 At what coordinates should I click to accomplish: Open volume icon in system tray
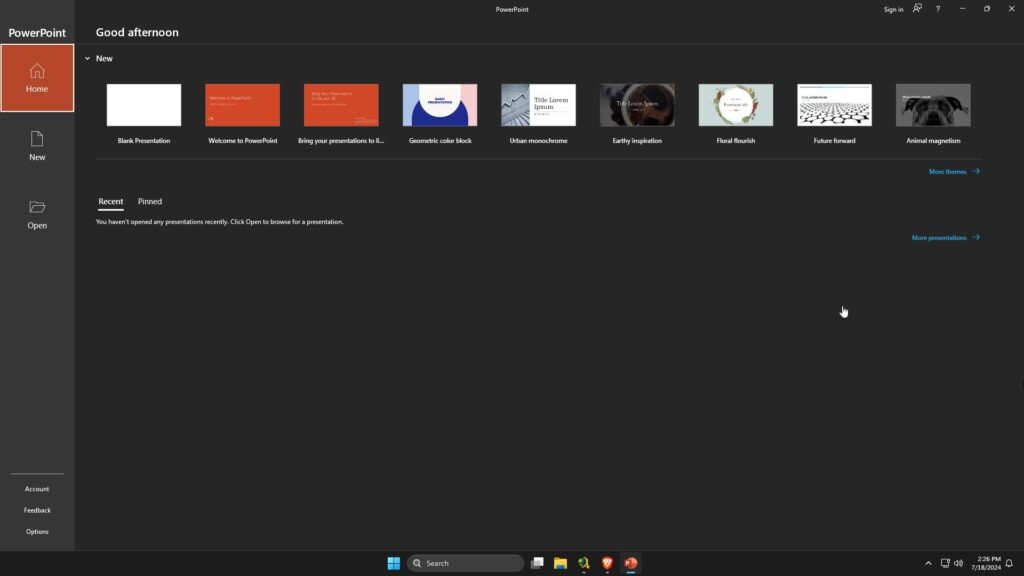[x=958, y=563]
